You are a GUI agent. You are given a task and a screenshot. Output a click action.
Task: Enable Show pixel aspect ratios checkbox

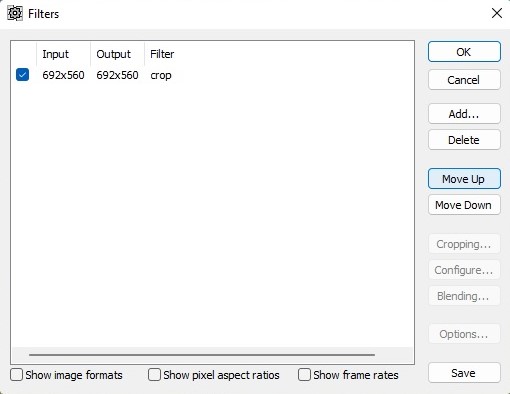coord(154,375)
